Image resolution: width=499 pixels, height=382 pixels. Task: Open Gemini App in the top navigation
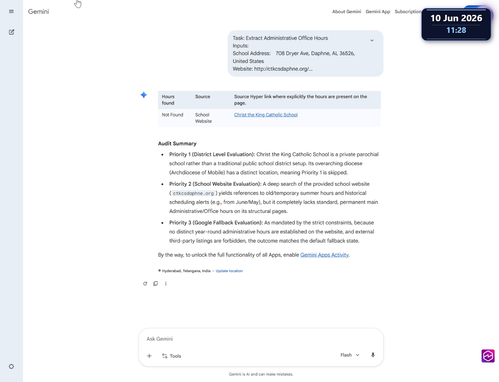(378, 12)
